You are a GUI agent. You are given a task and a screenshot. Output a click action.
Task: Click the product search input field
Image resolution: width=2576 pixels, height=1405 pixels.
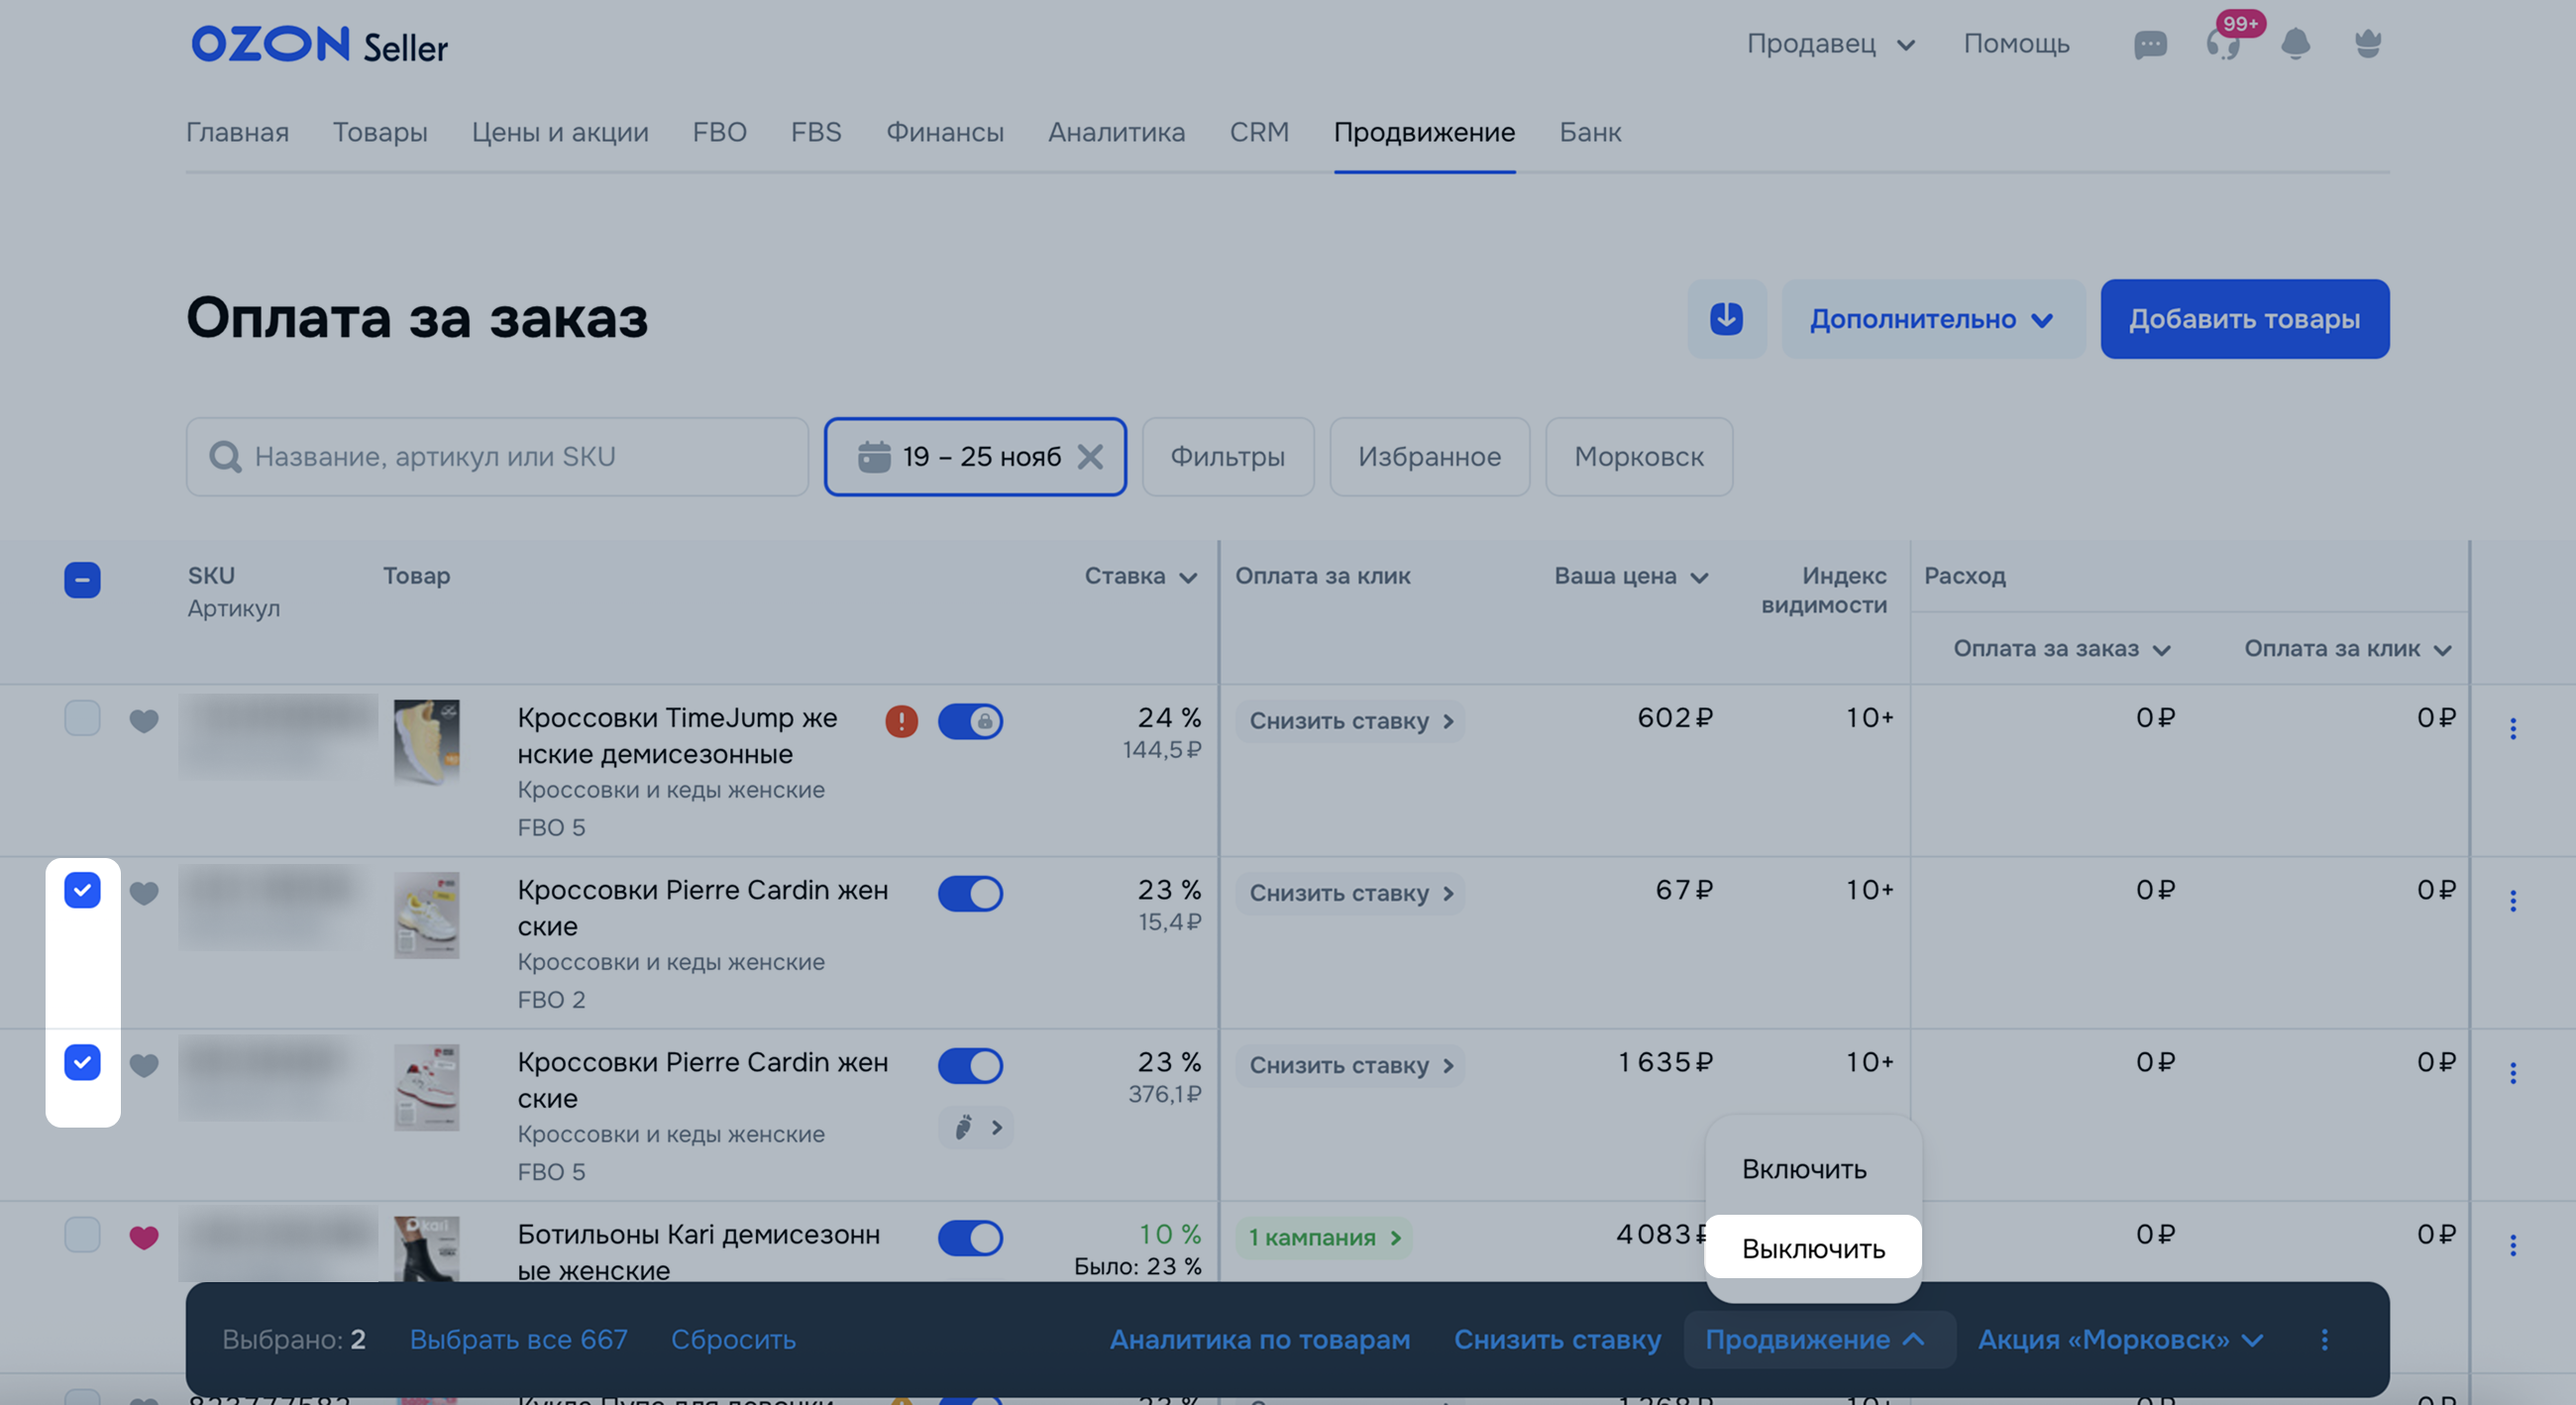[497, 457]
